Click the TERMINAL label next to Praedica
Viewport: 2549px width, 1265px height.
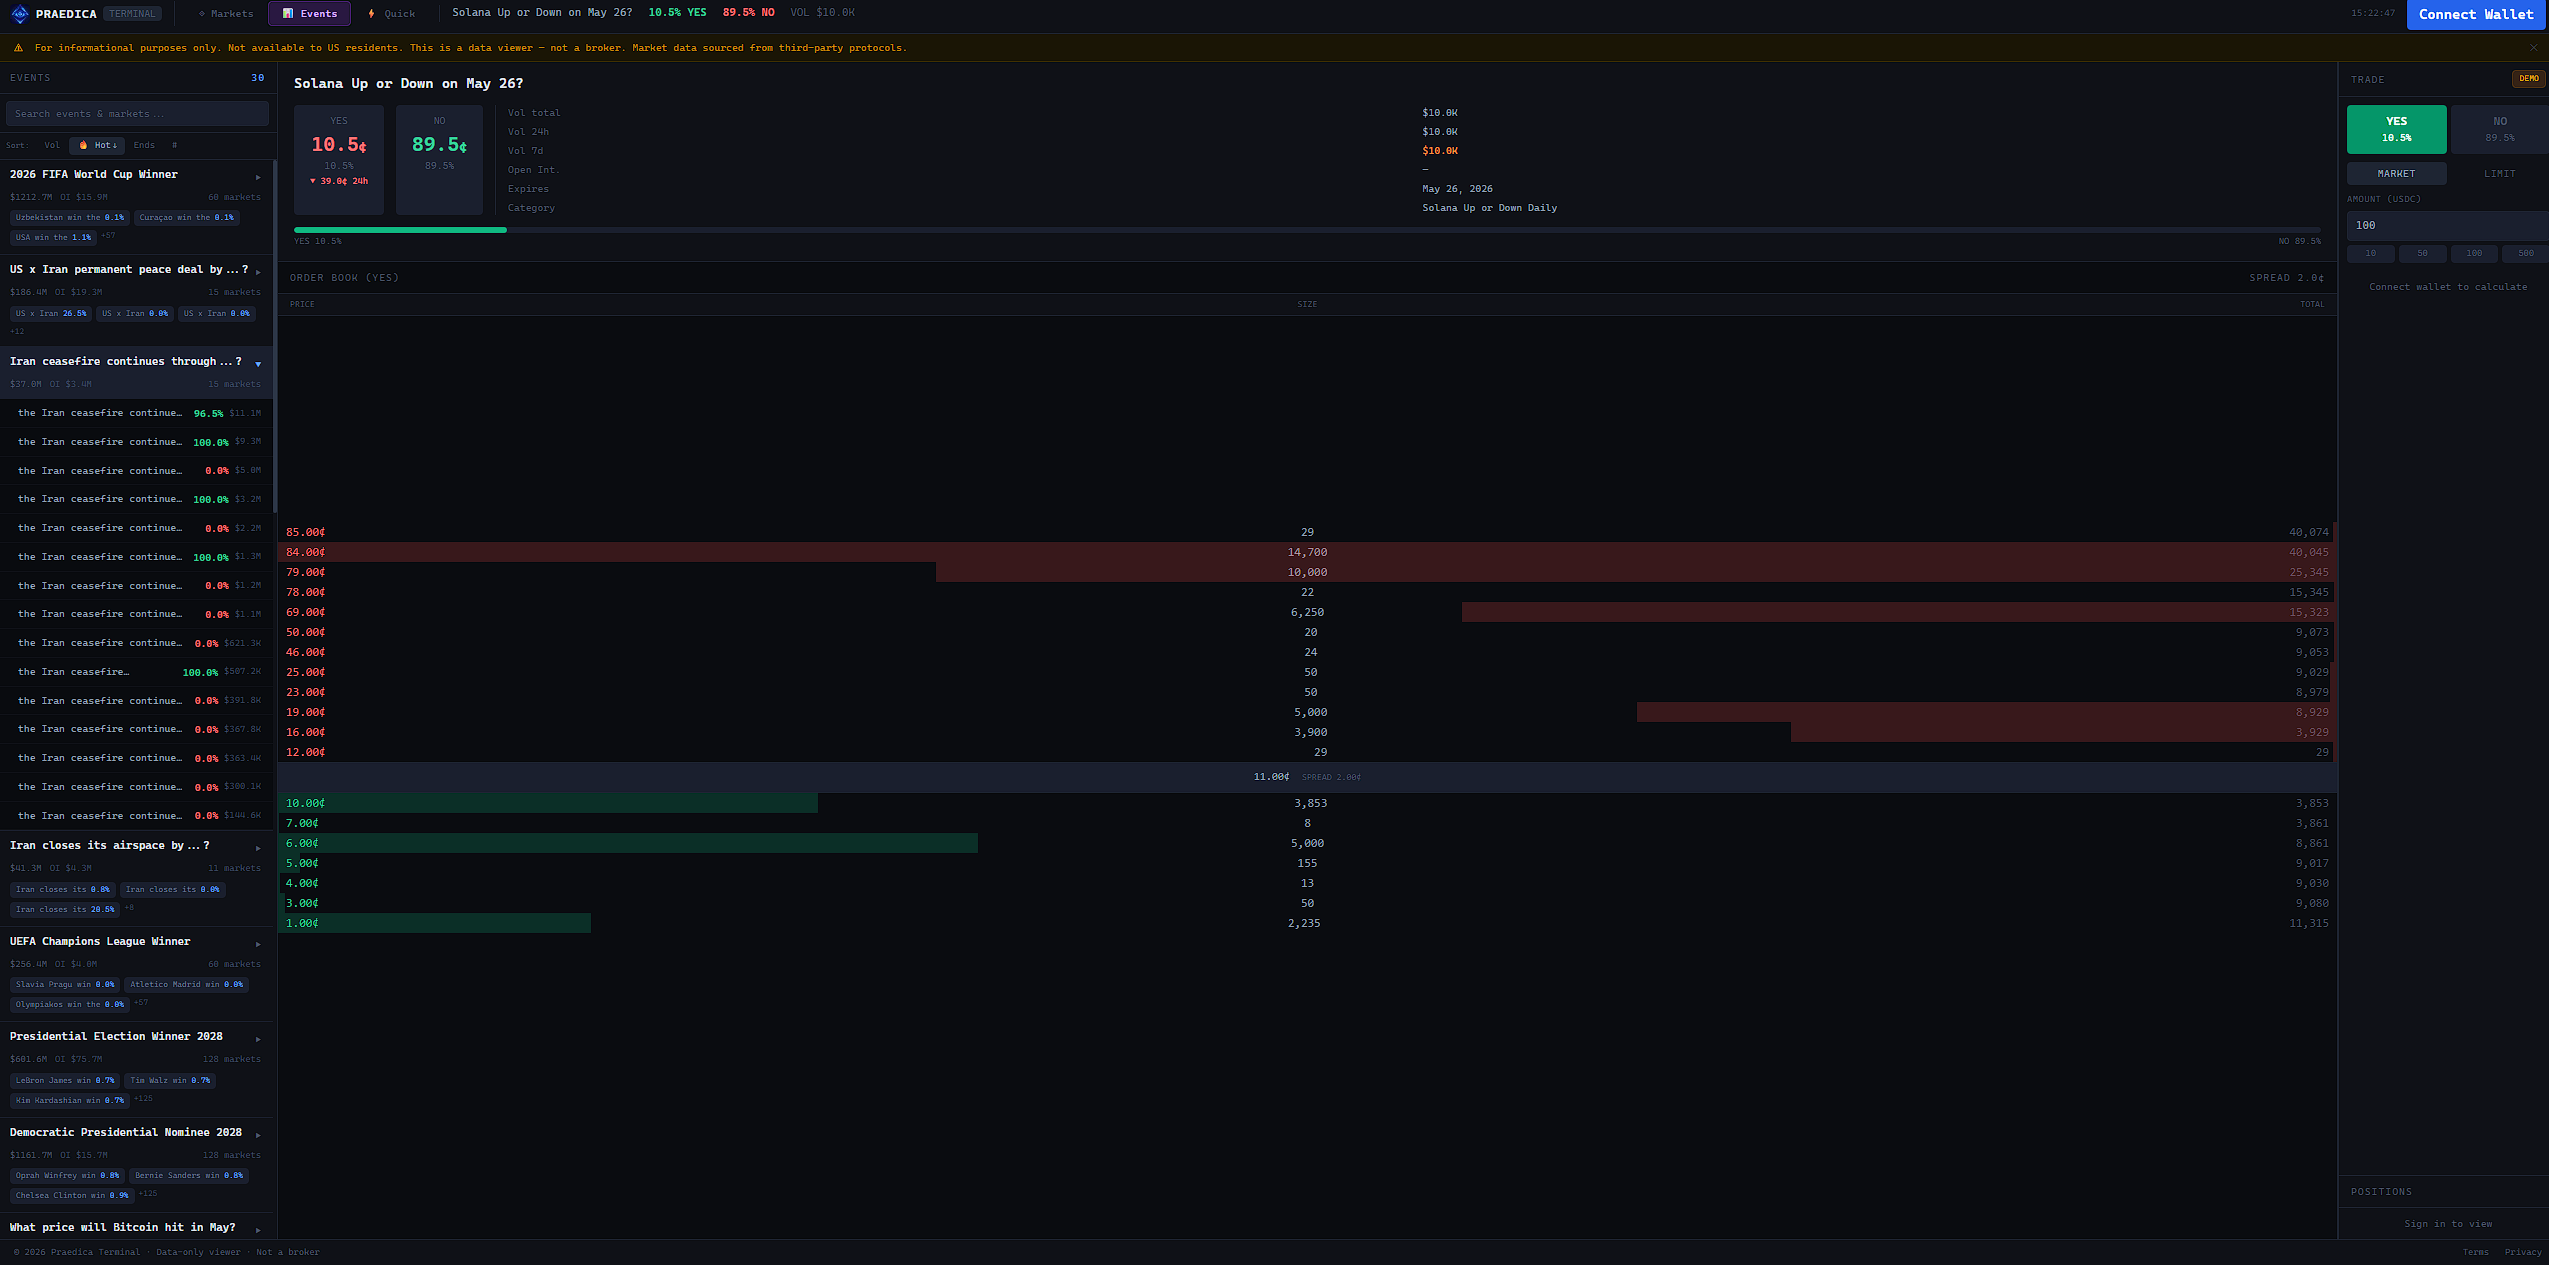point(133,14)
